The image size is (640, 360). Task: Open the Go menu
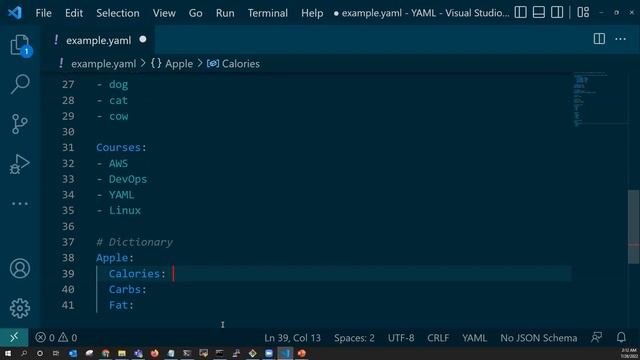tap(196, 13)
